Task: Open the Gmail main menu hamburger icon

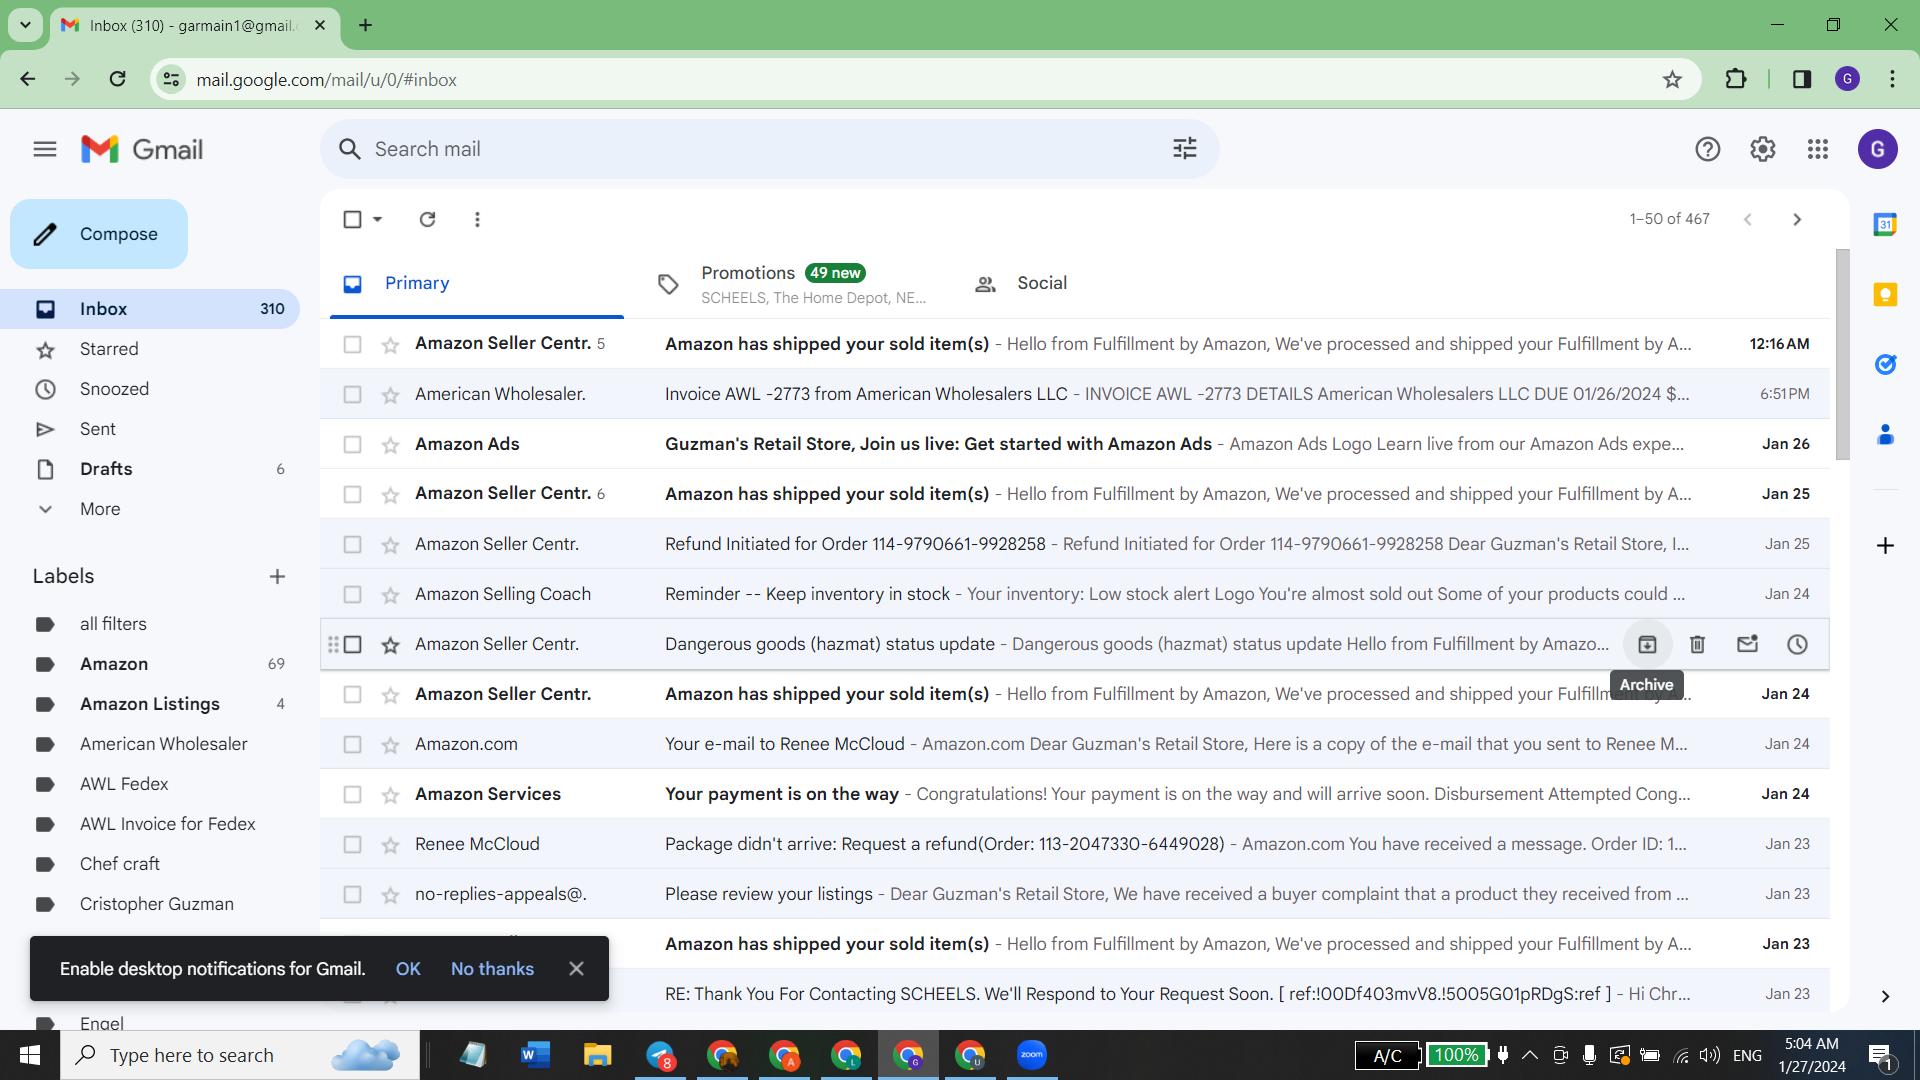Action: (x=45, y=149)
